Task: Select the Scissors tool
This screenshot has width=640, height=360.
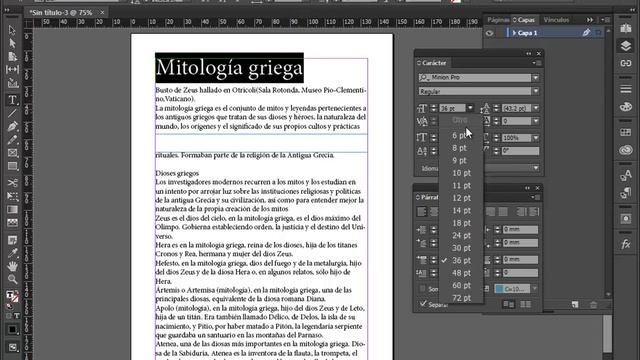Action: point(12,182)
